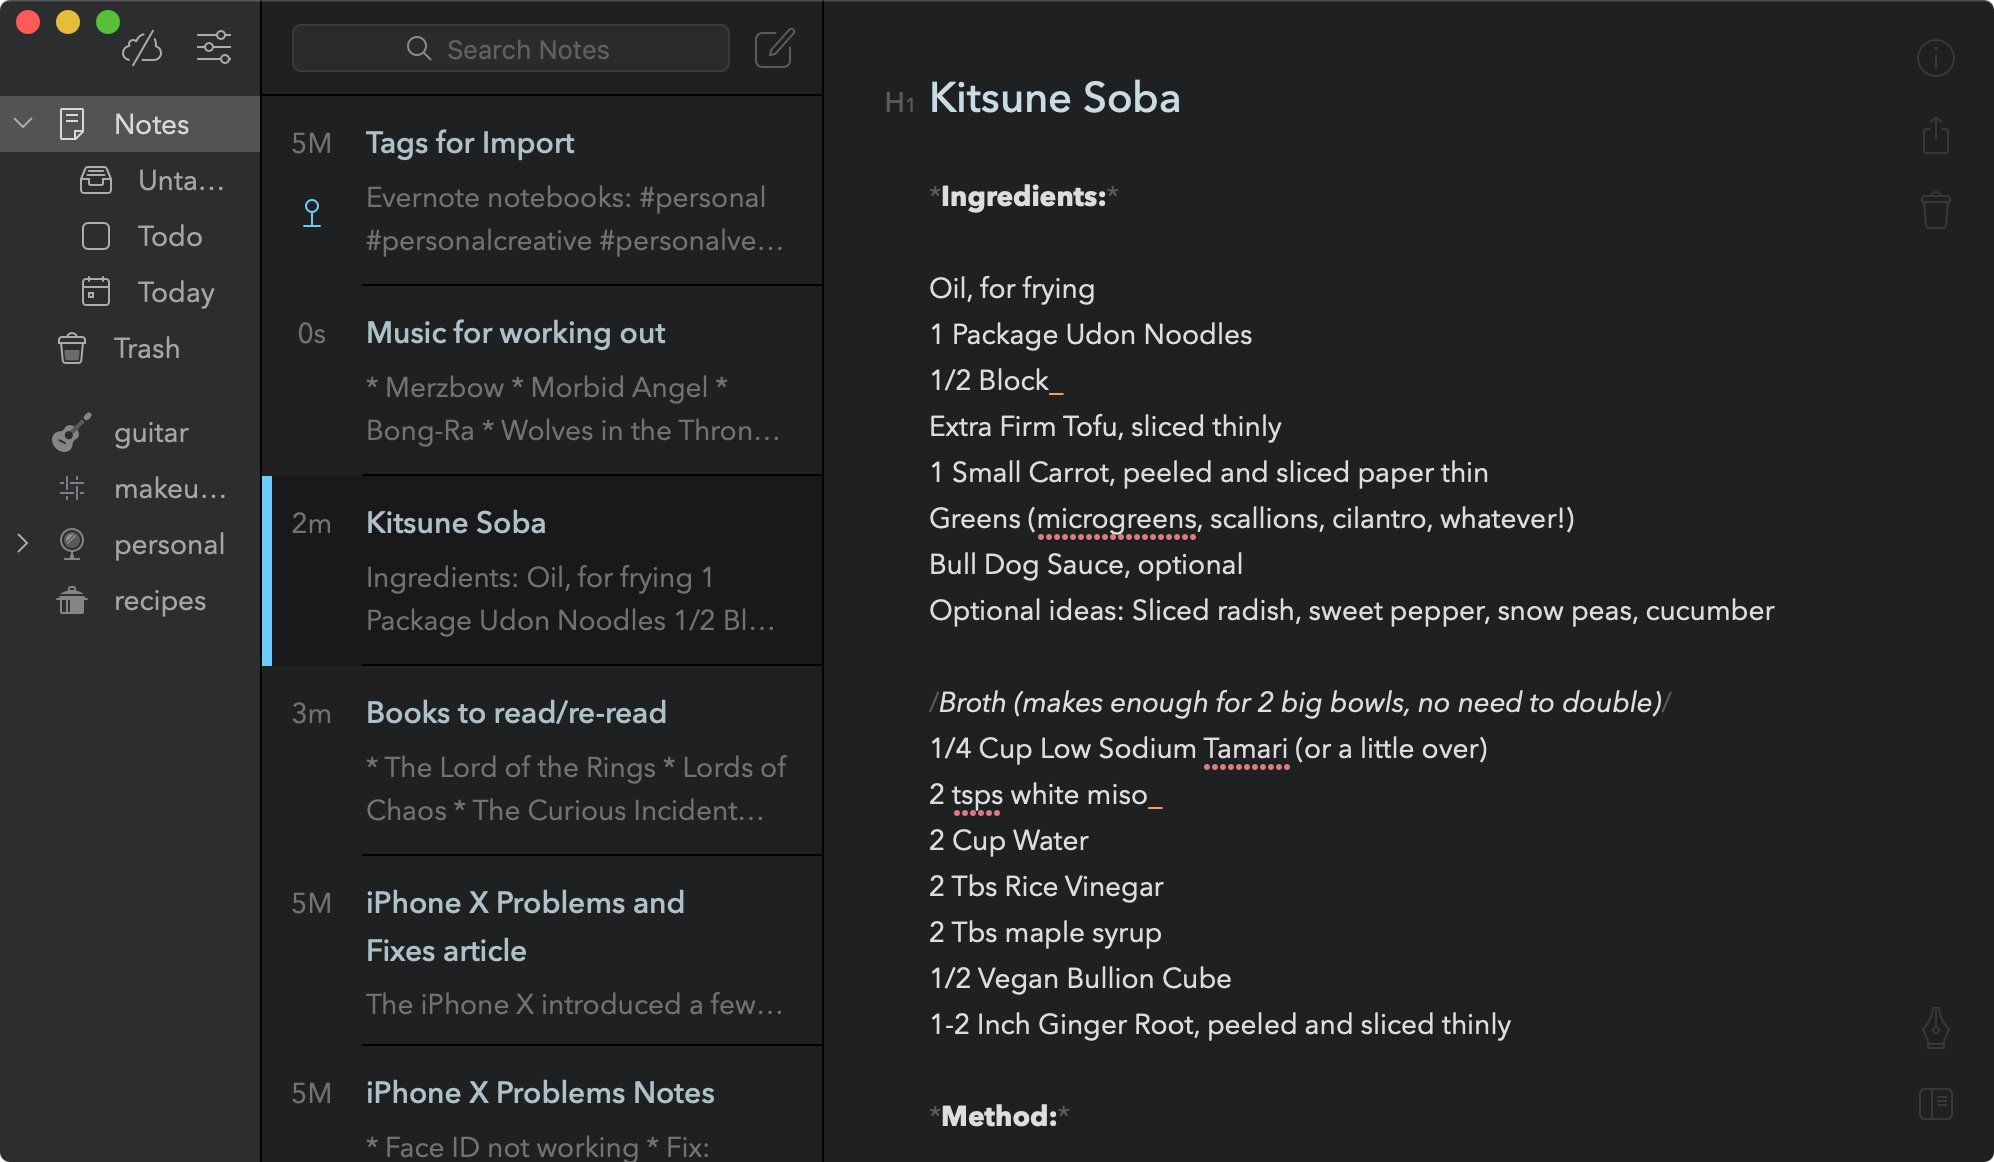Screen dimensions: 1994x1162
Task: Click the H1 heading level indicator
Action: pyautogui.click(x=900, y=102)
